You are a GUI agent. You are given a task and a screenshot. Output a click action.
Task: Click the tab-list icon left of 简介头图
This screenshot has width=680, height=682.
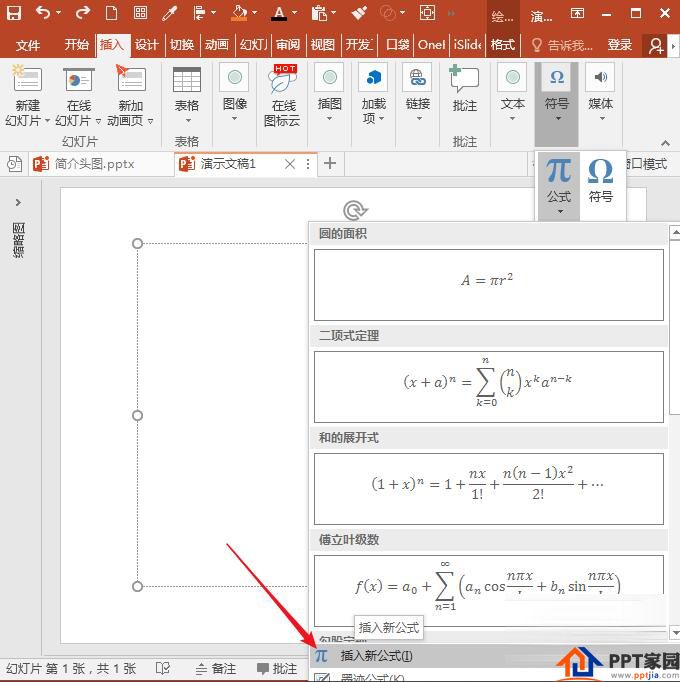click(14, 164)
